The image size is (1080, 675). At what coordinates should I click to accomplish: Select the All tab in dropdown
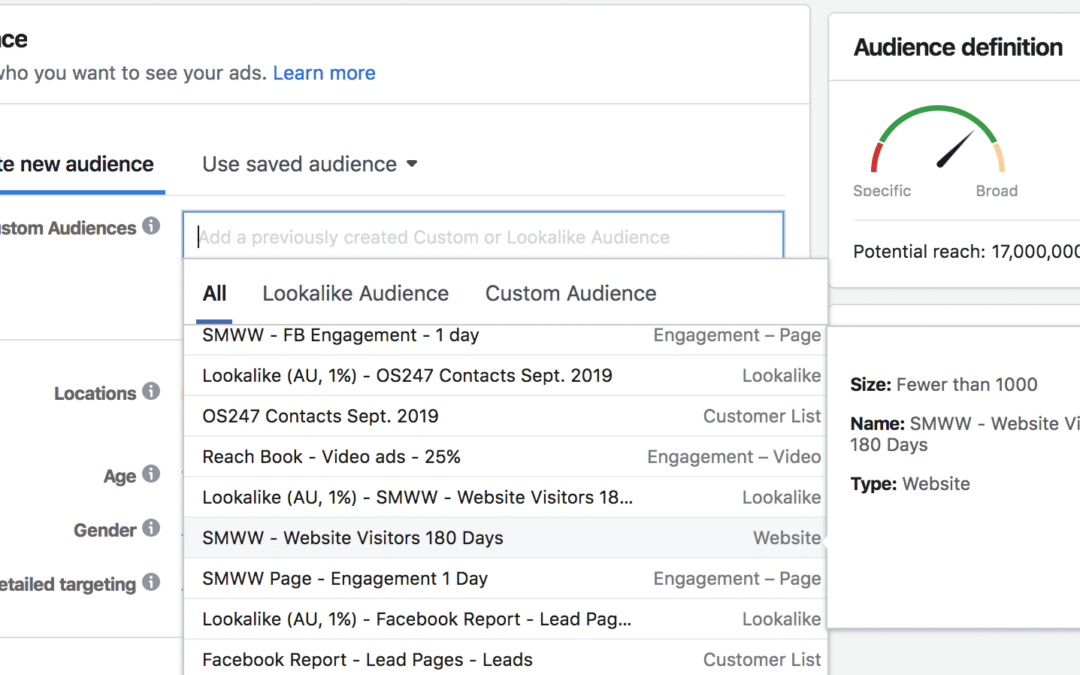pyautogui.click(x=214, y=294)
